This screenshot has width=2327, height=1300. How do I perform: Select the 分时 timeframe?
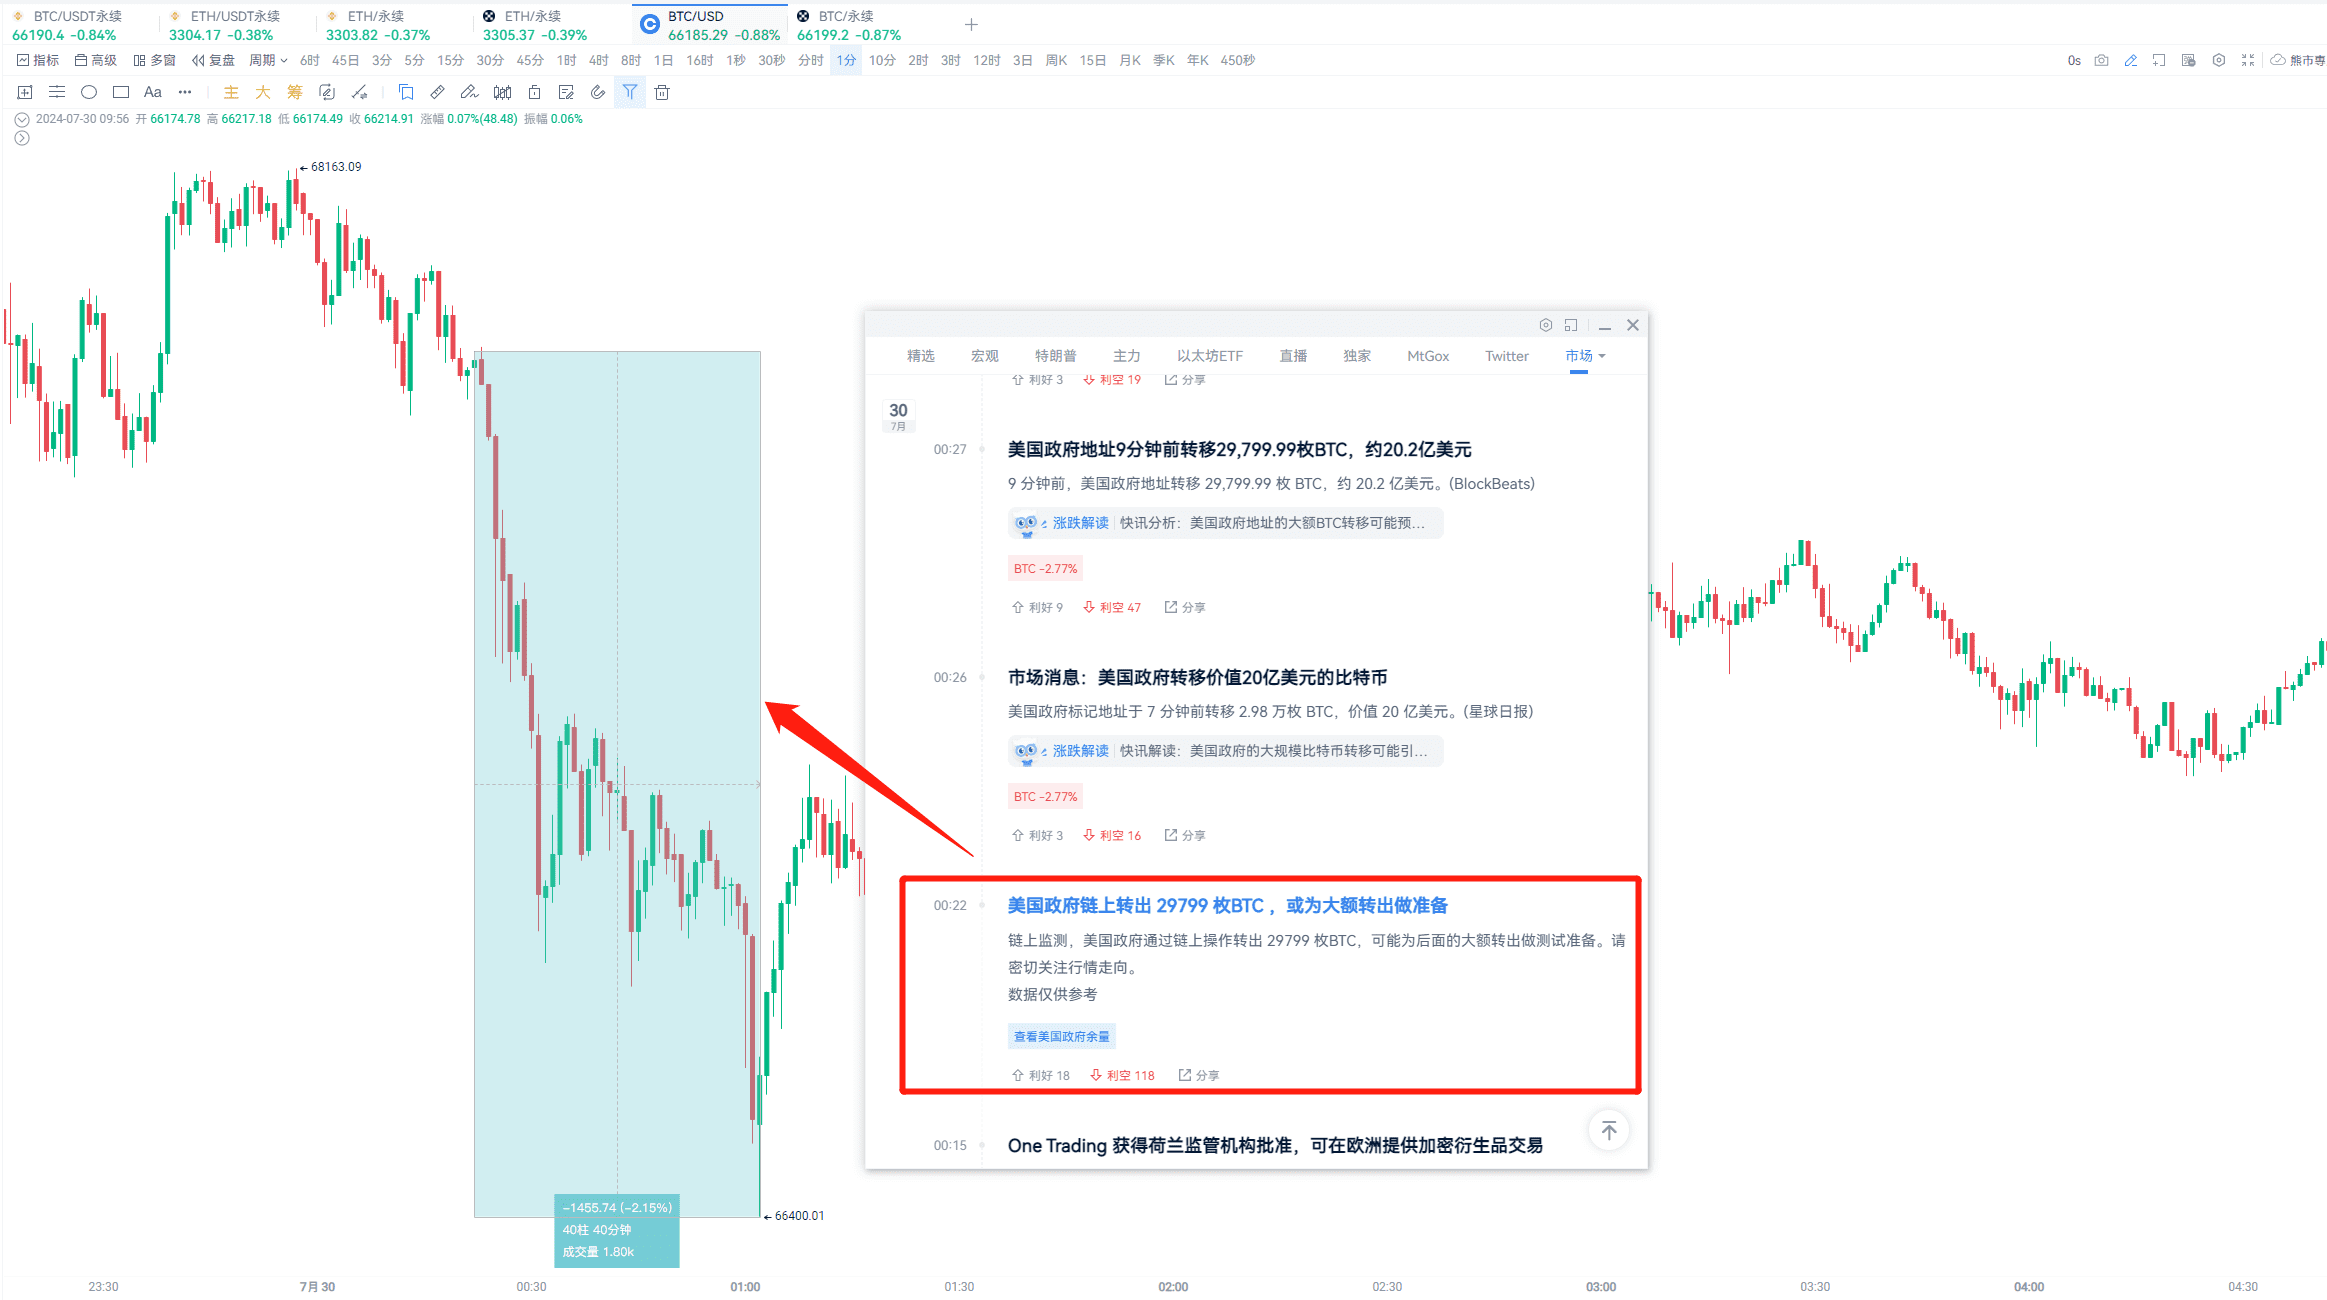click(811, 60)
